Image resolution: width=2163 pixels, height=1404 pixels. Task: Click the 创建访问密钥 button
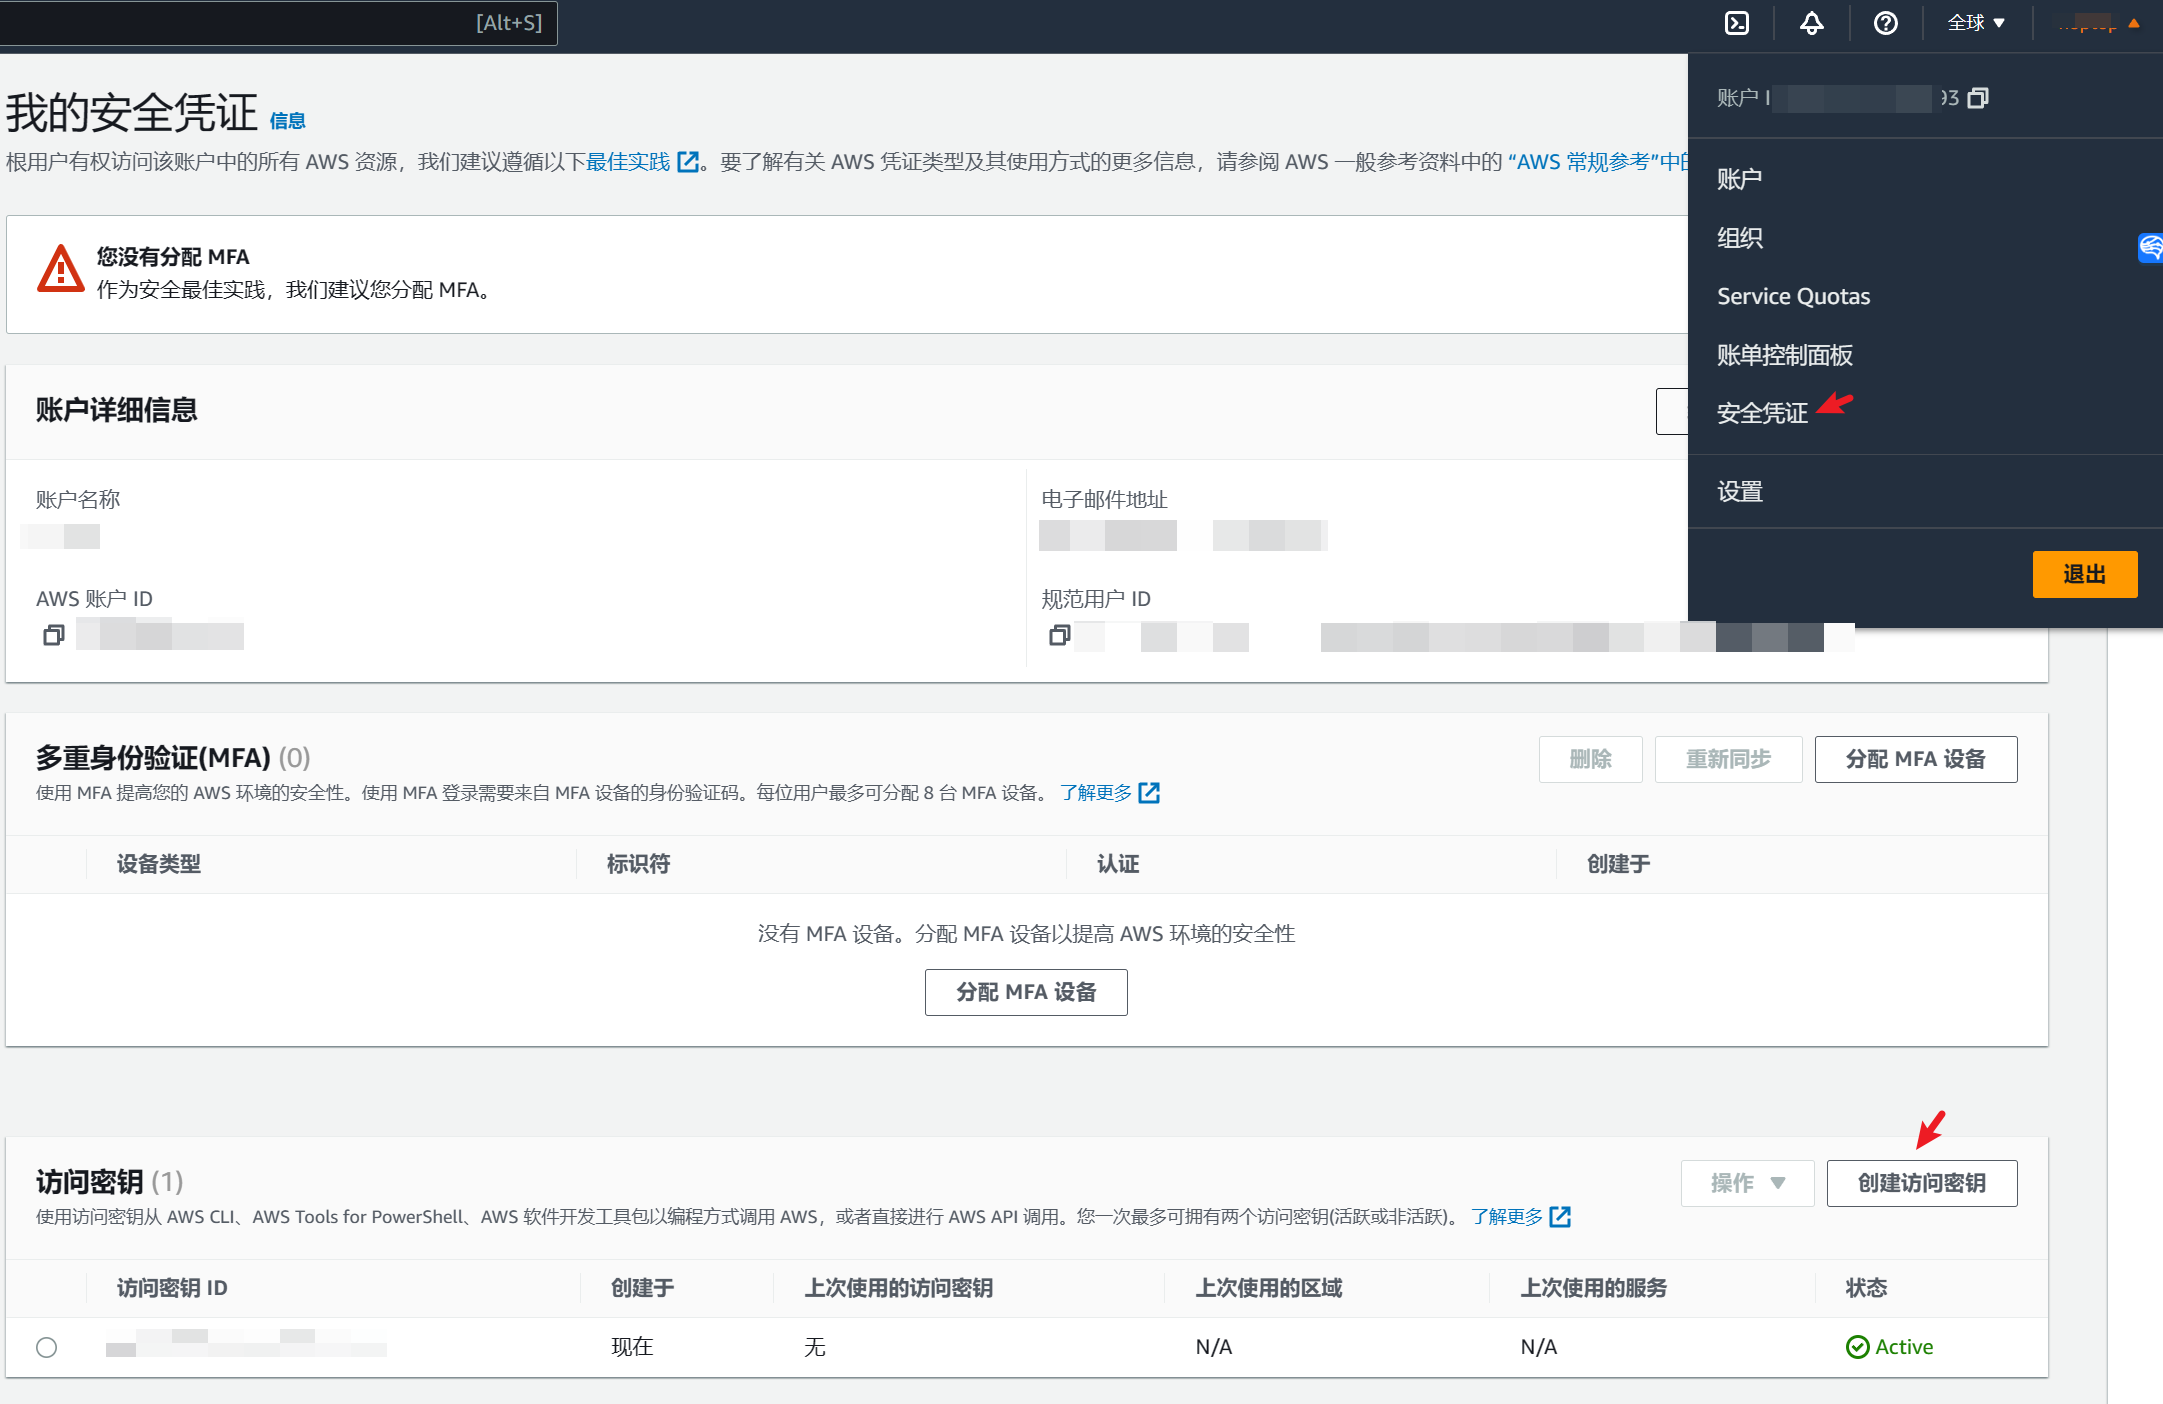1921,1183
